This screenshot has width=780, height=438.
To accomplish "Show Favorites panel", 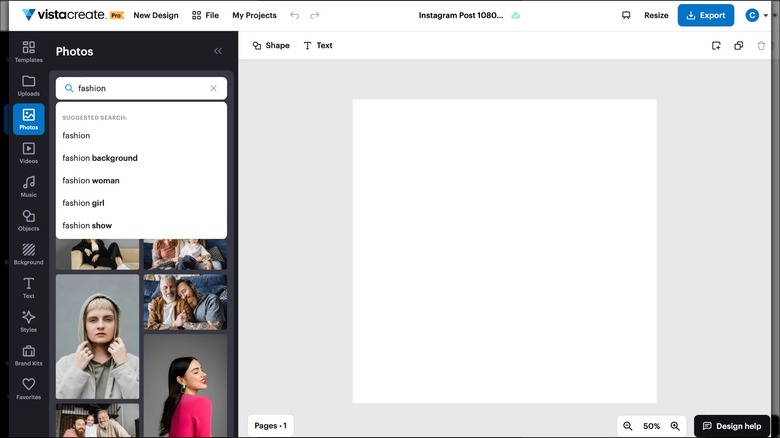I will 28,388.
